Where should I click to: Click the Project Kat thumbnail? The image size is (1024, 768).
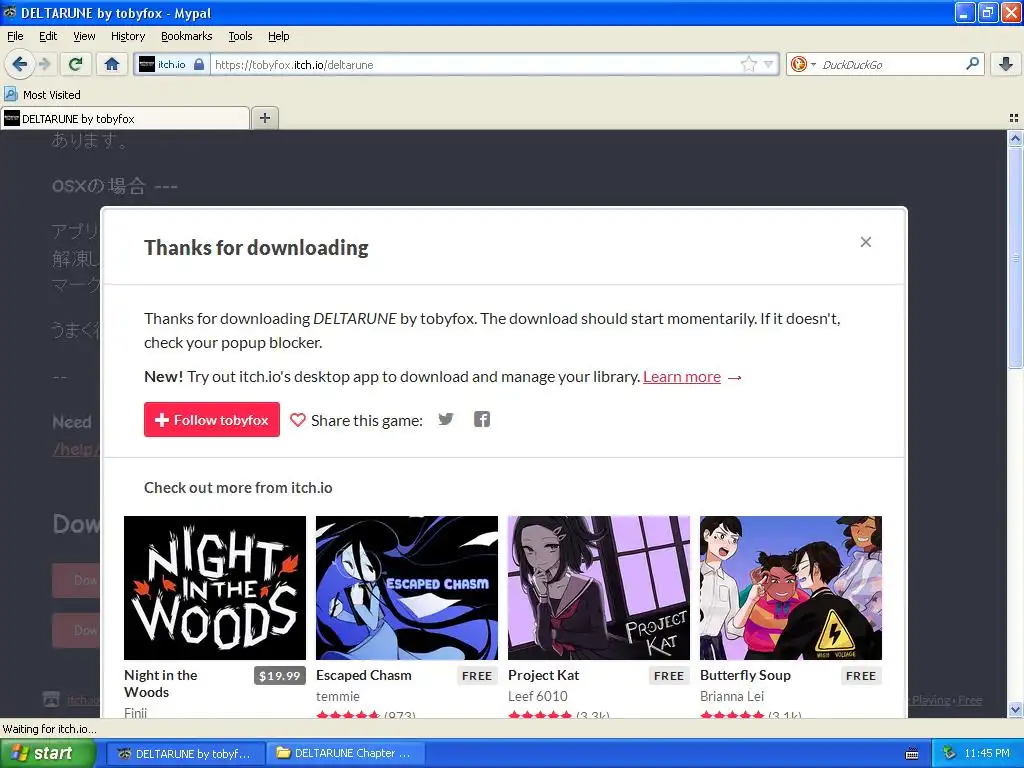click(x=599, y=588)
